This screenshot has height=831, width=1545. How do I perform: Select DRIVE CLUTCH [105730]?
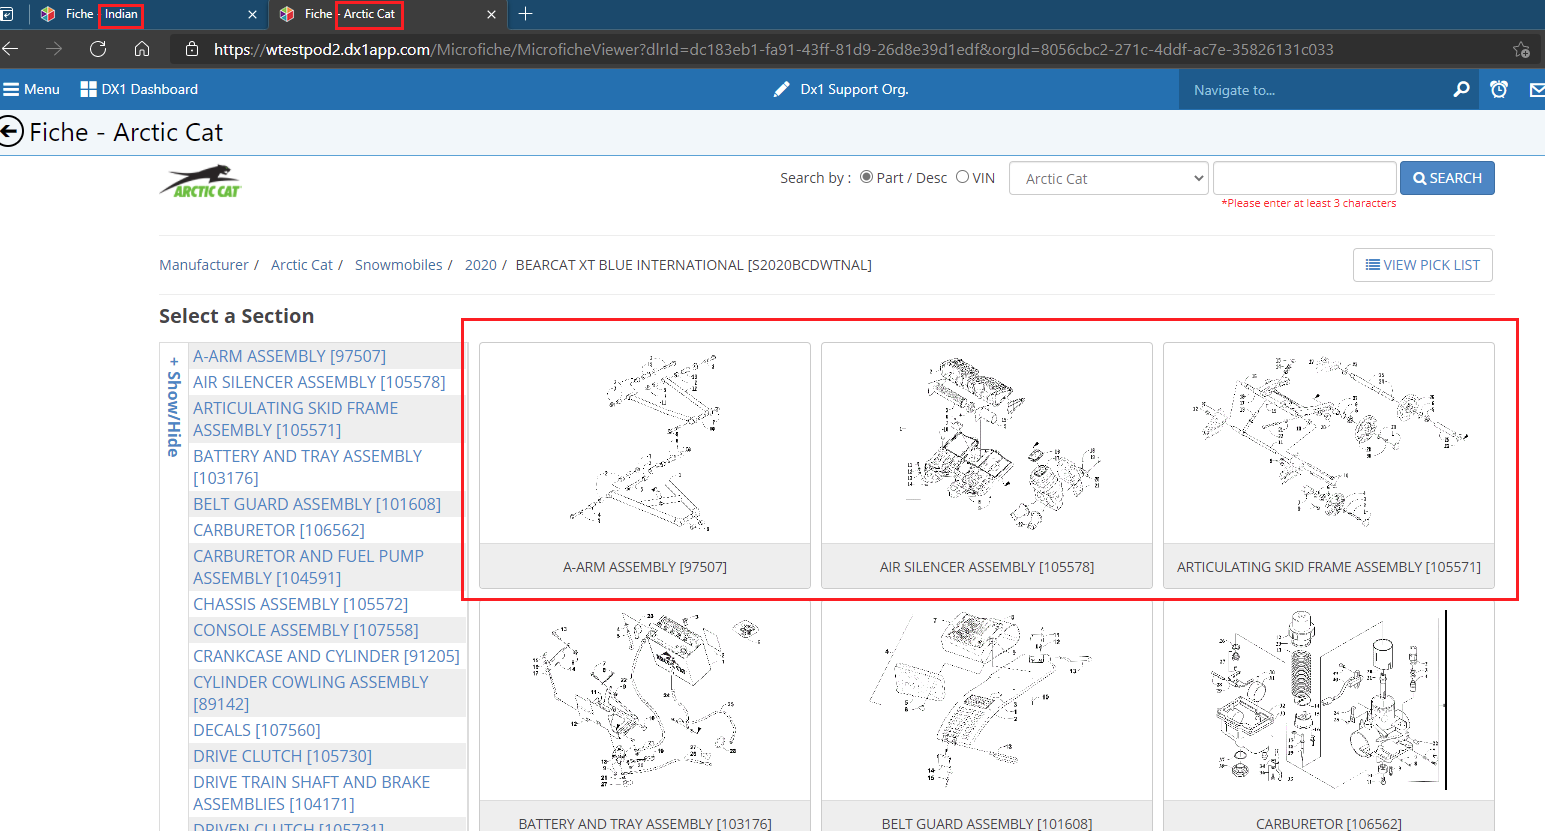[x=282, y=756]
